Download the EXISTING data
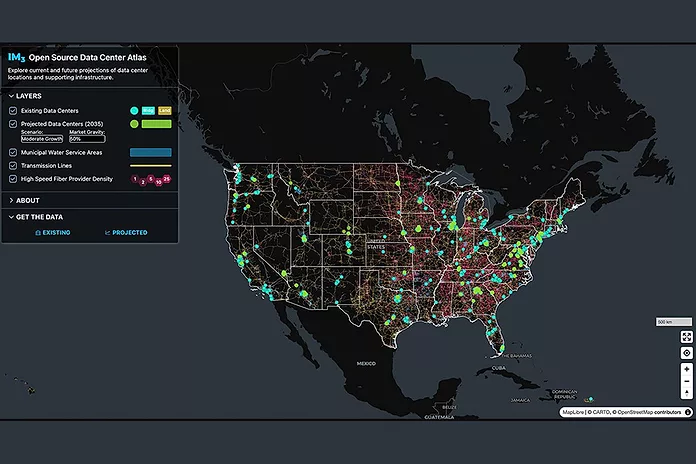The image size is (696, 464). [52, 232]
